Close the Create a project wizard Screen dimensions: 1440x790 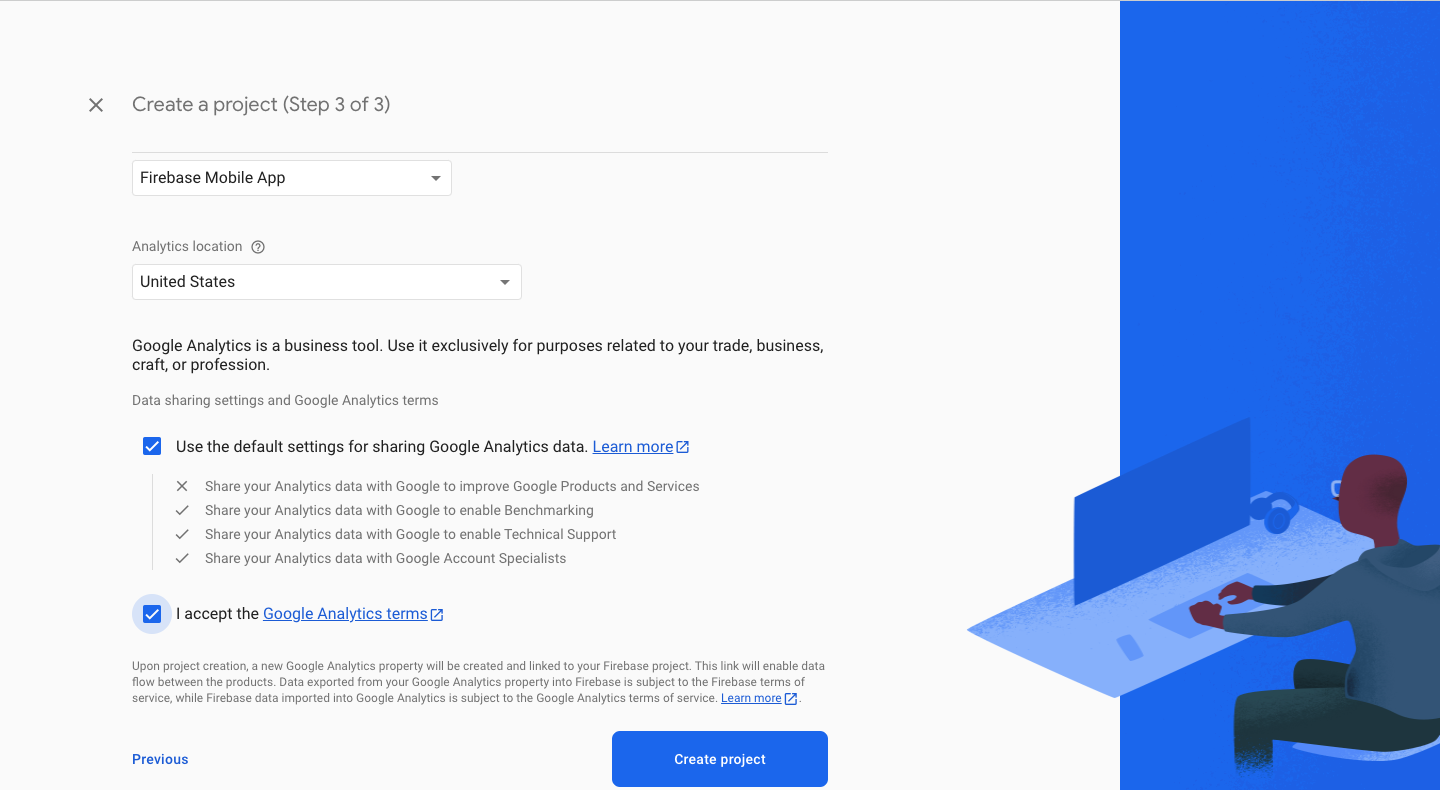tap(96, 105)
